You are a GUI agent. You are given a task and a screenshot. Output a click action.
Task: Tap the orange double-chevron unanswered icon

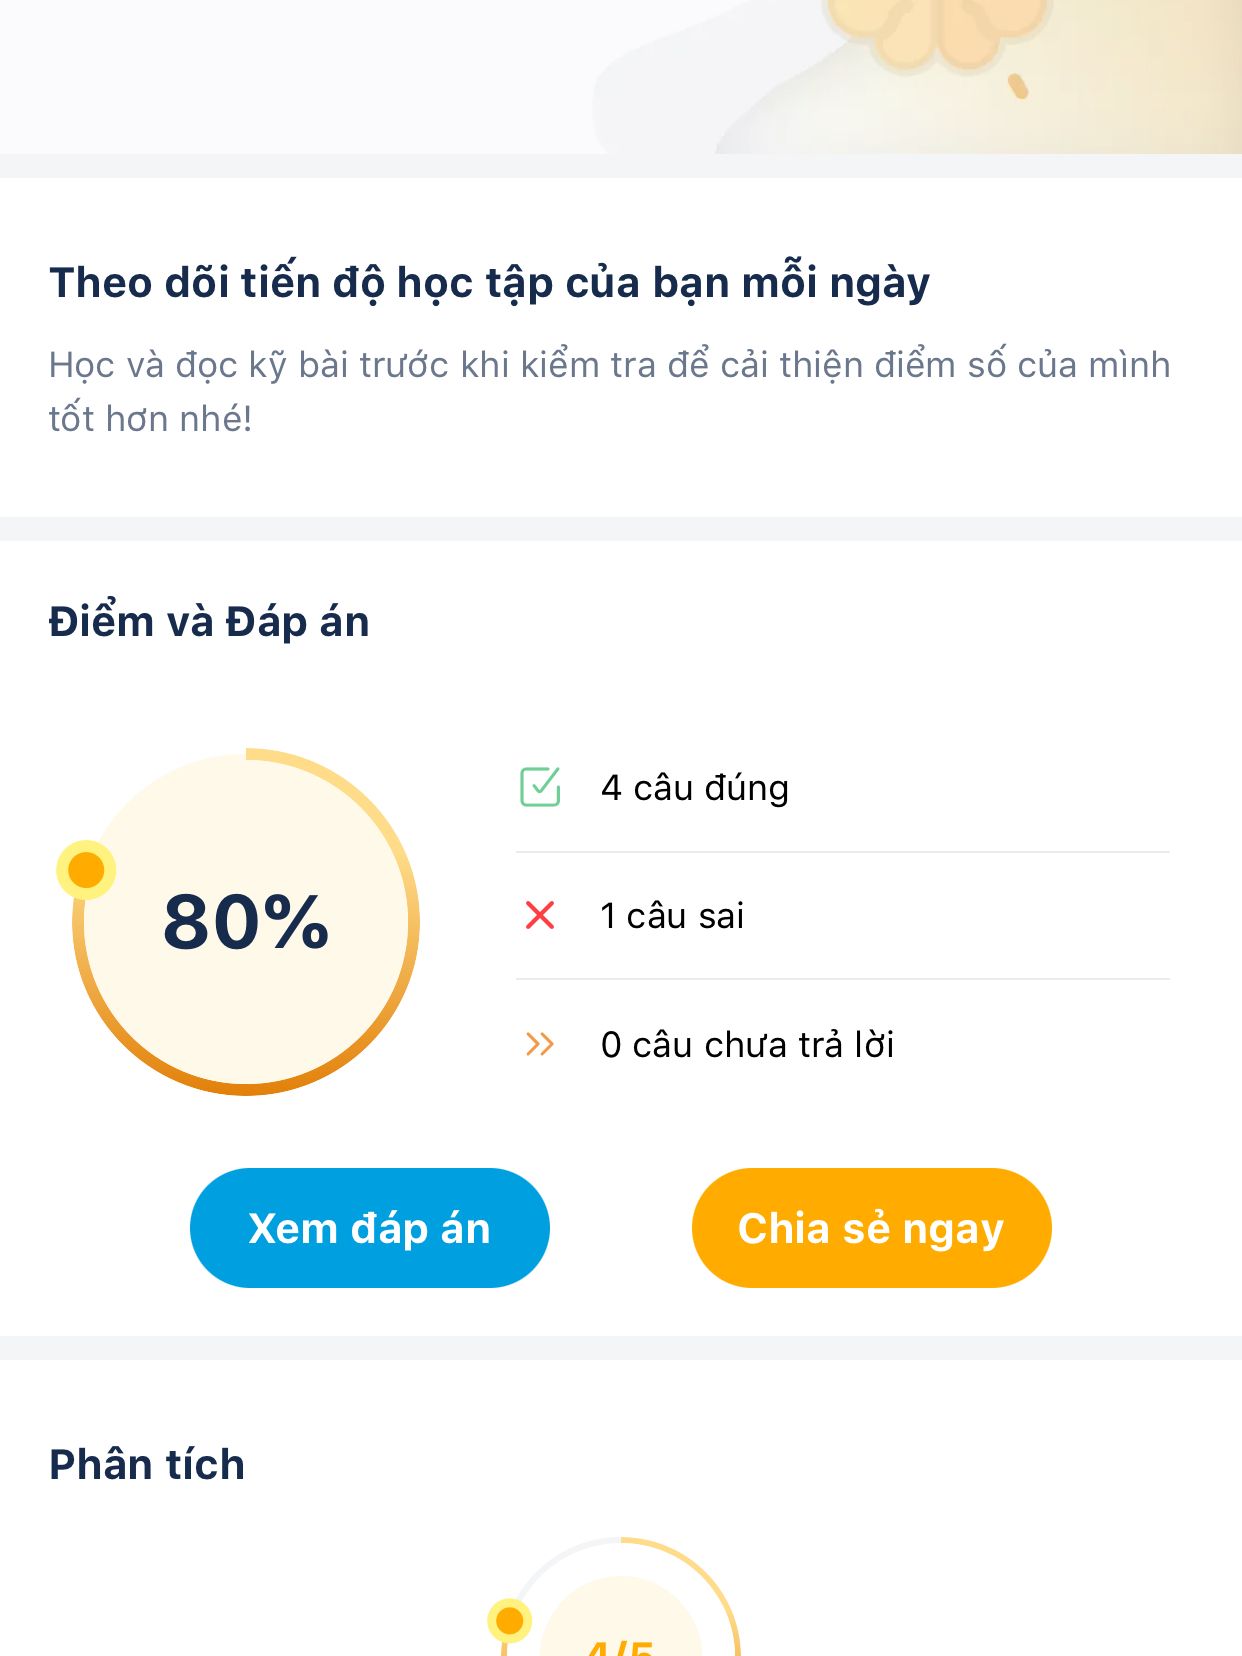click(540, 1044)
